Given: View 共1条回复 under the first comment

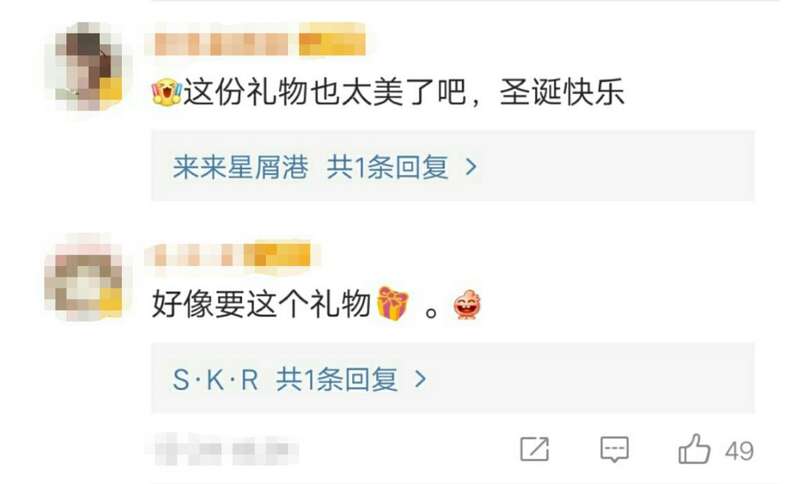Looking at the screenshot, I should pos(387,167).
